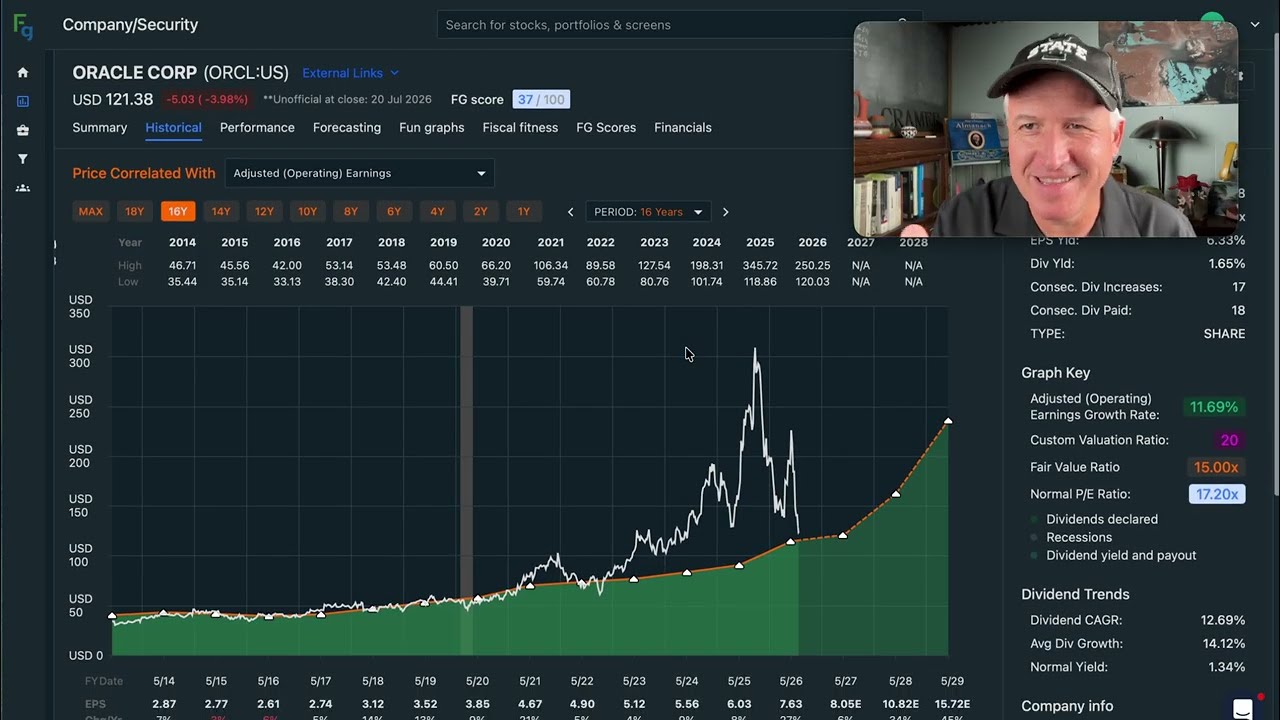Viewport: 1280px width, 720px height.
Task: Switch to the Forecasting tab
Action: [347, 127]
